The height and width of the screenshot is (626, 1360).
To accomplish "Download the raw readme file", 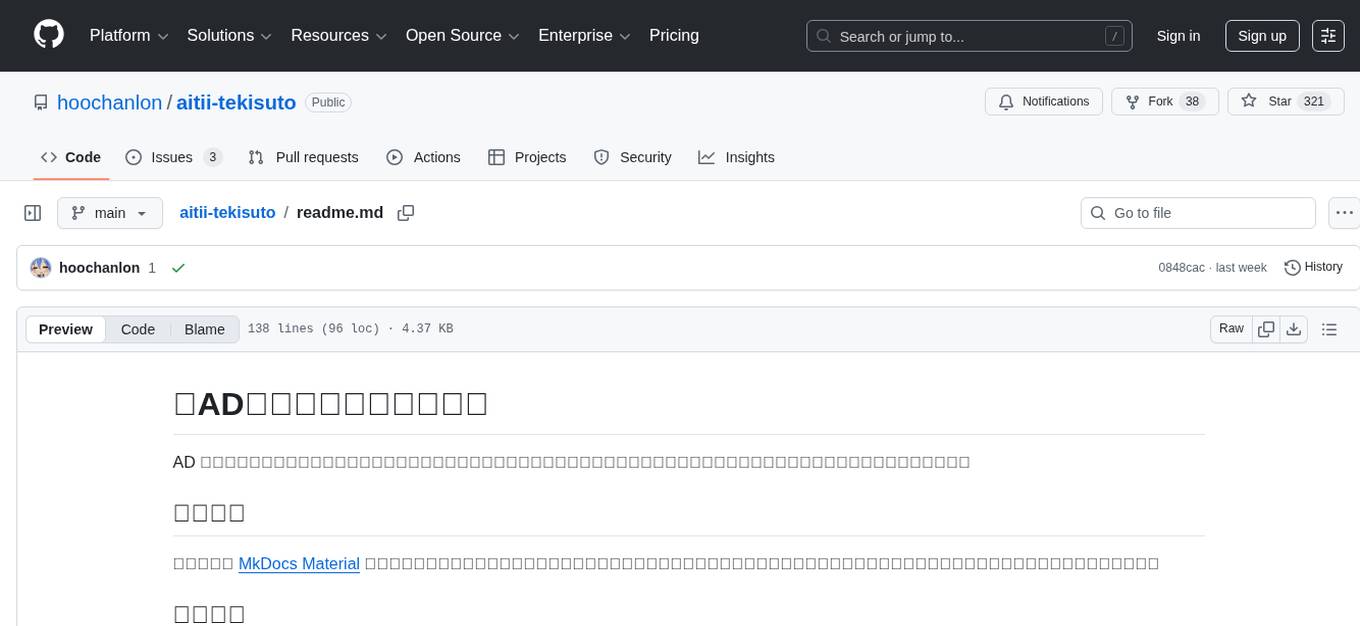I will coord(1294,329).
